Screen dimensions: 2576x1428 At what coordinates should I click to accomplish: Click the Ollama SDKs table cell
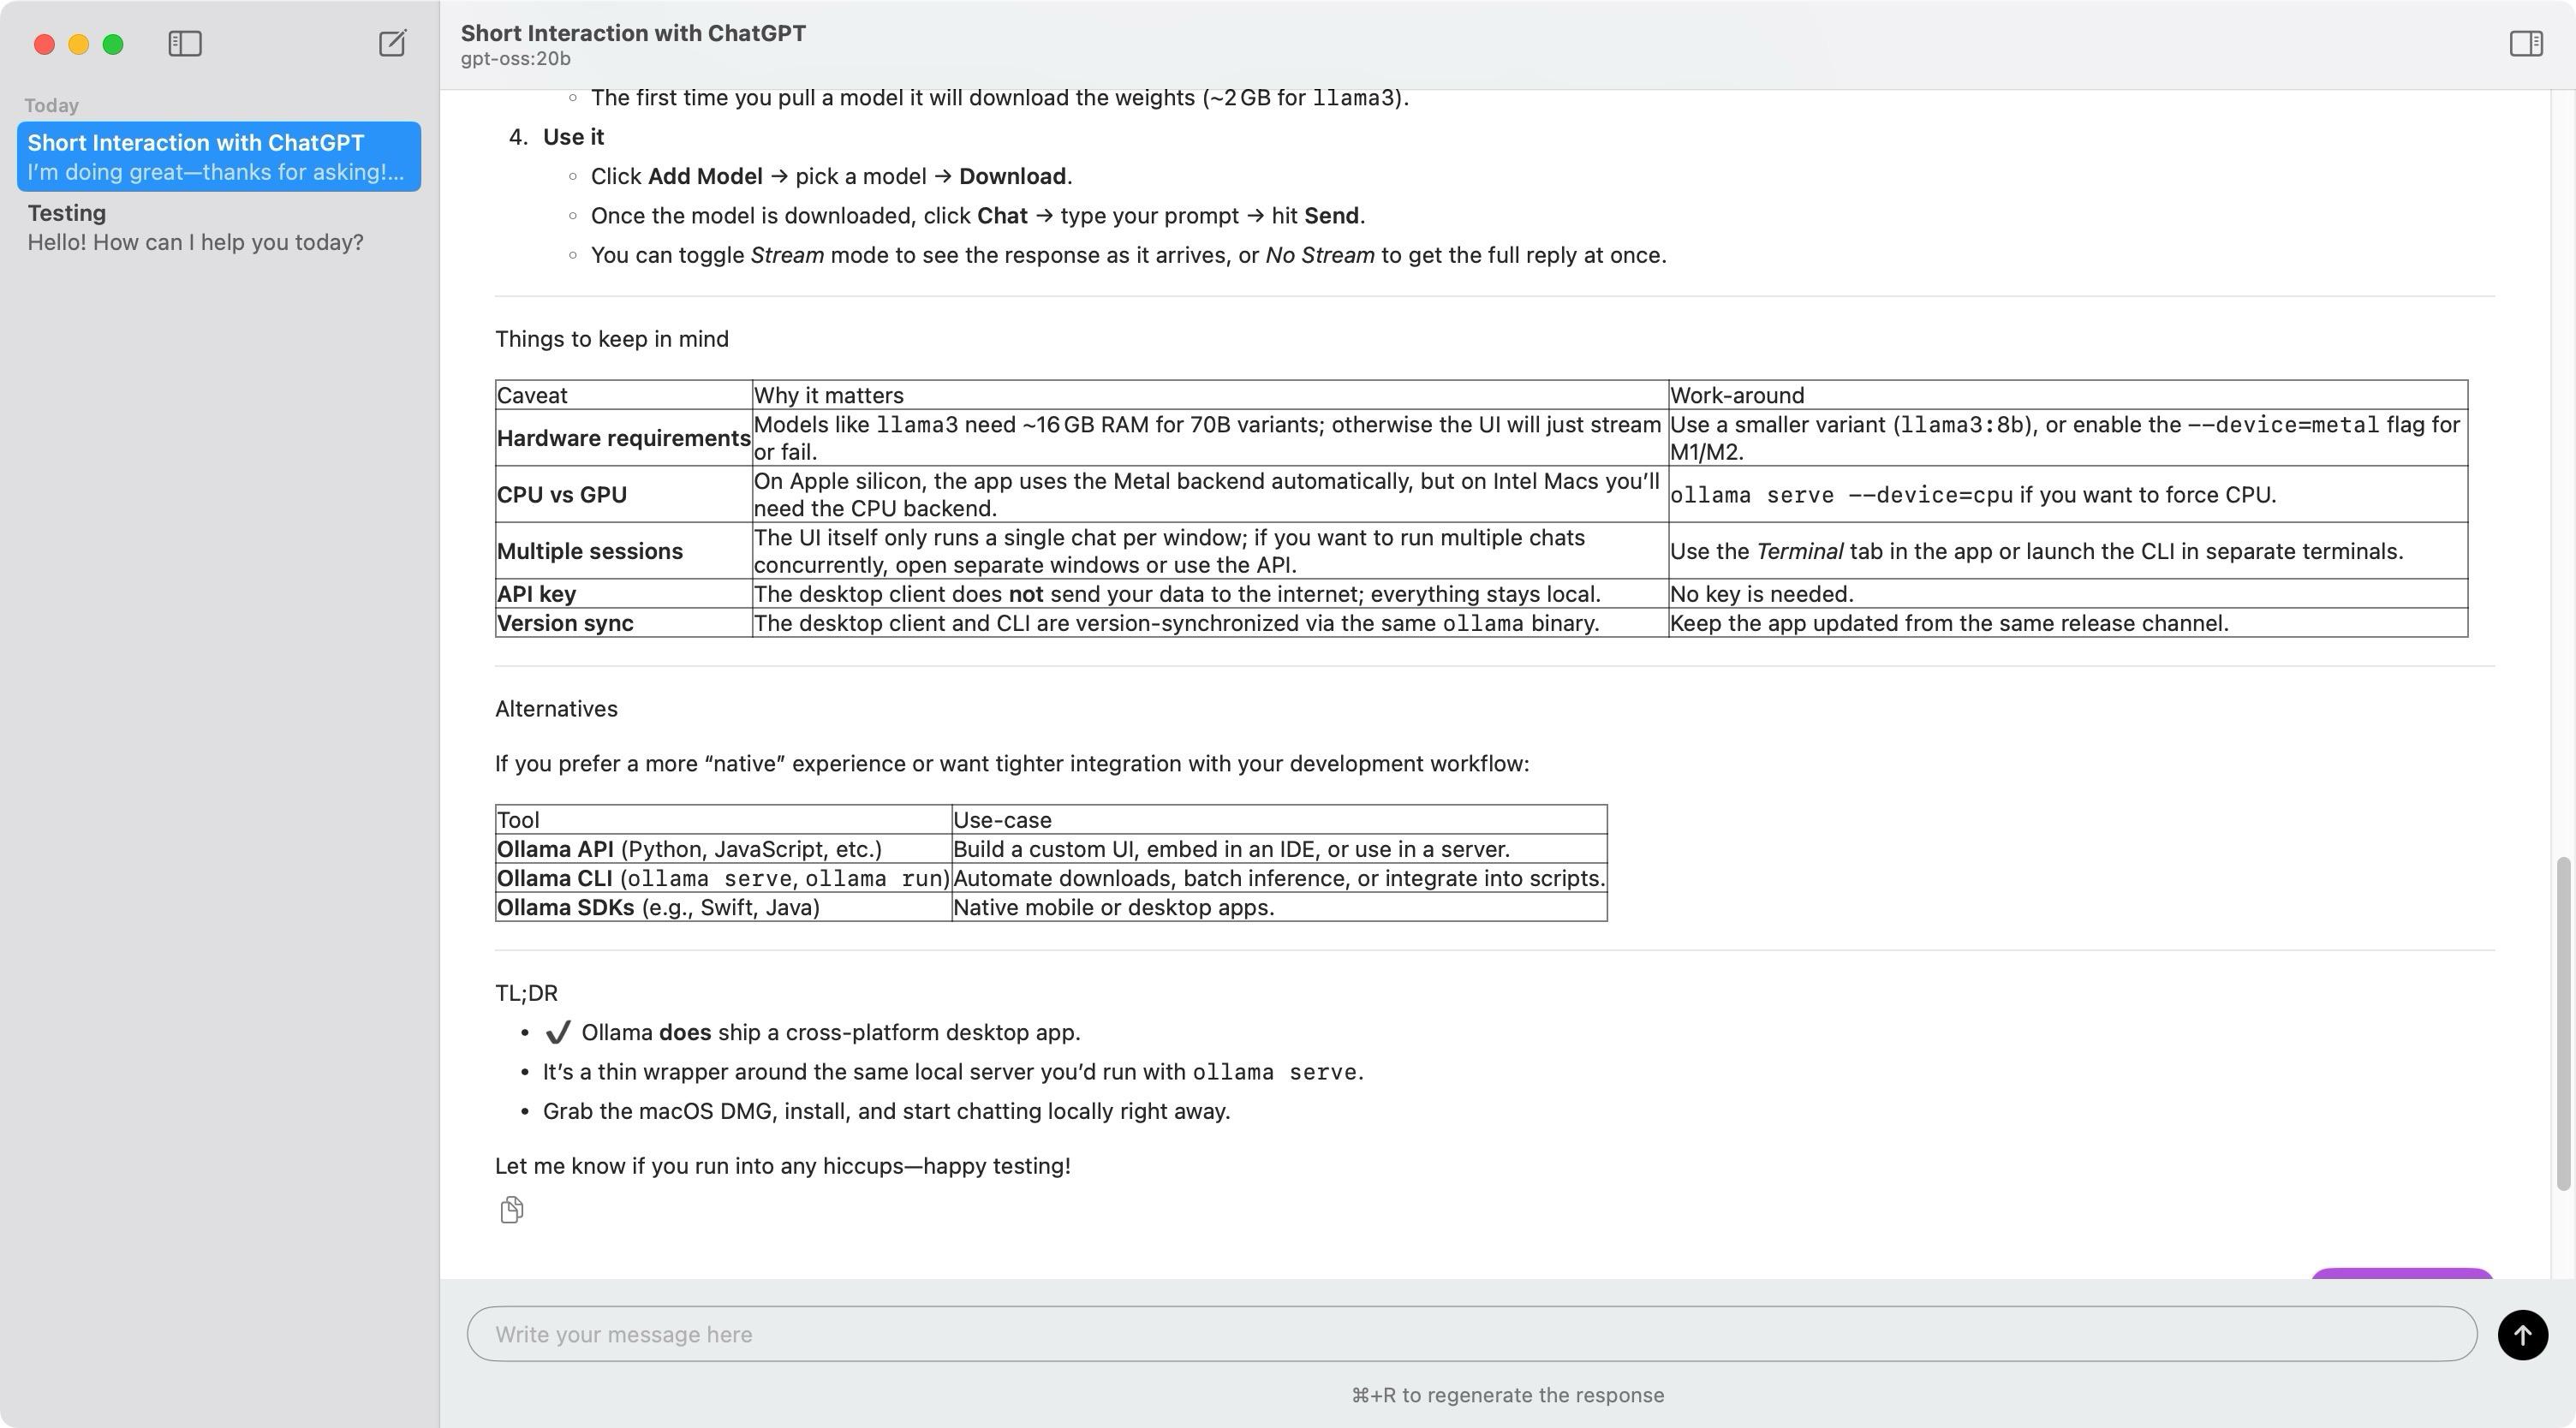coord(723,907)
